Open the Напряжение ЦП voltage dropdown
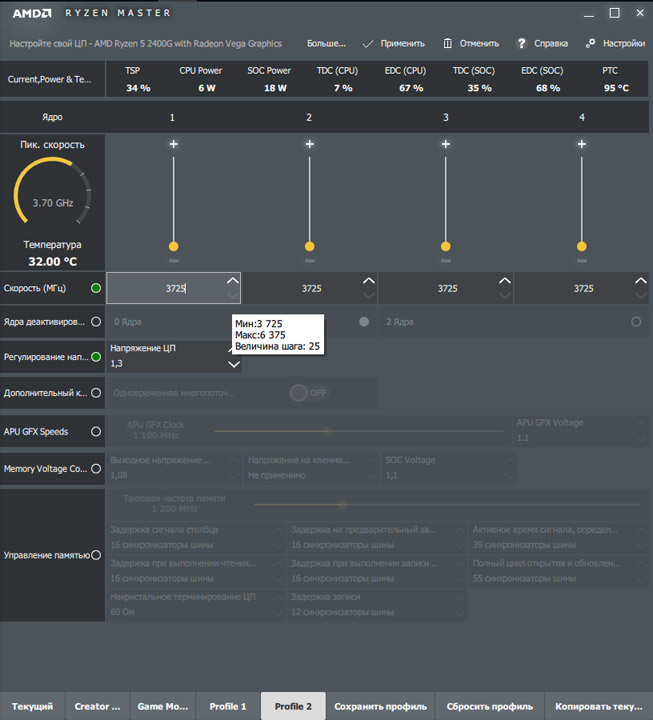This screenshot has height=720, width=653. 233,365
